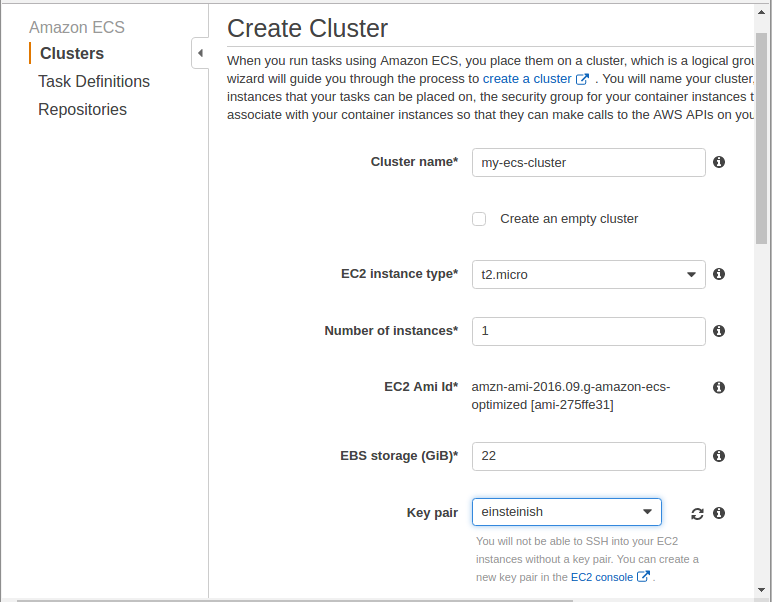Click Amazon ECS sidebar heading

pyautogui.click(x=77, y=28)
